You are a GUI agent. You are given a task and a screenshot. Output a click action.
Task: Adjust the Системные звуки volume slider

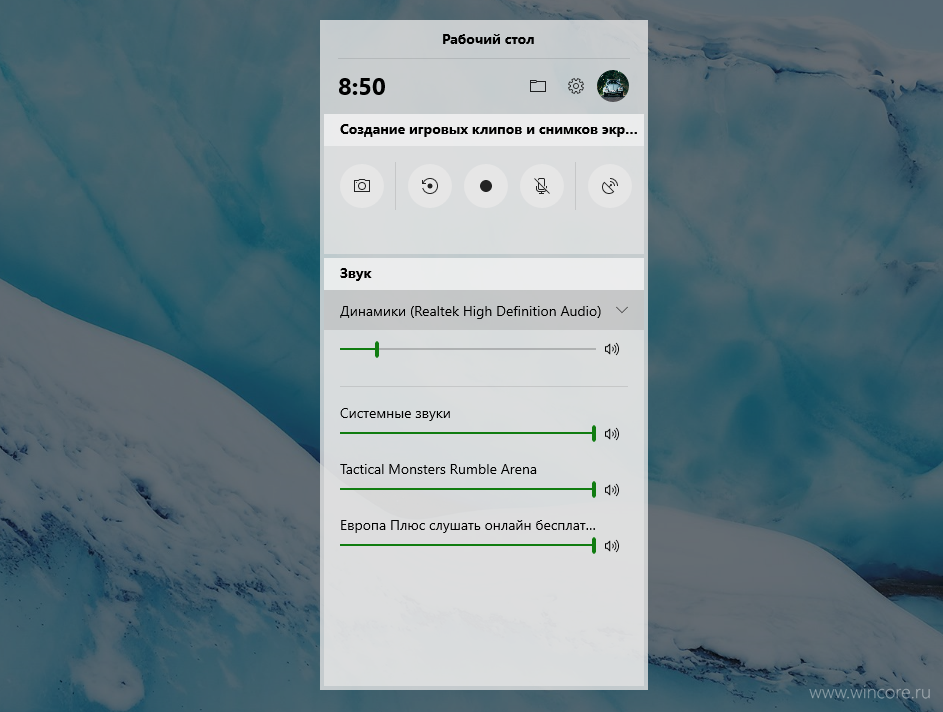[467, 433]
